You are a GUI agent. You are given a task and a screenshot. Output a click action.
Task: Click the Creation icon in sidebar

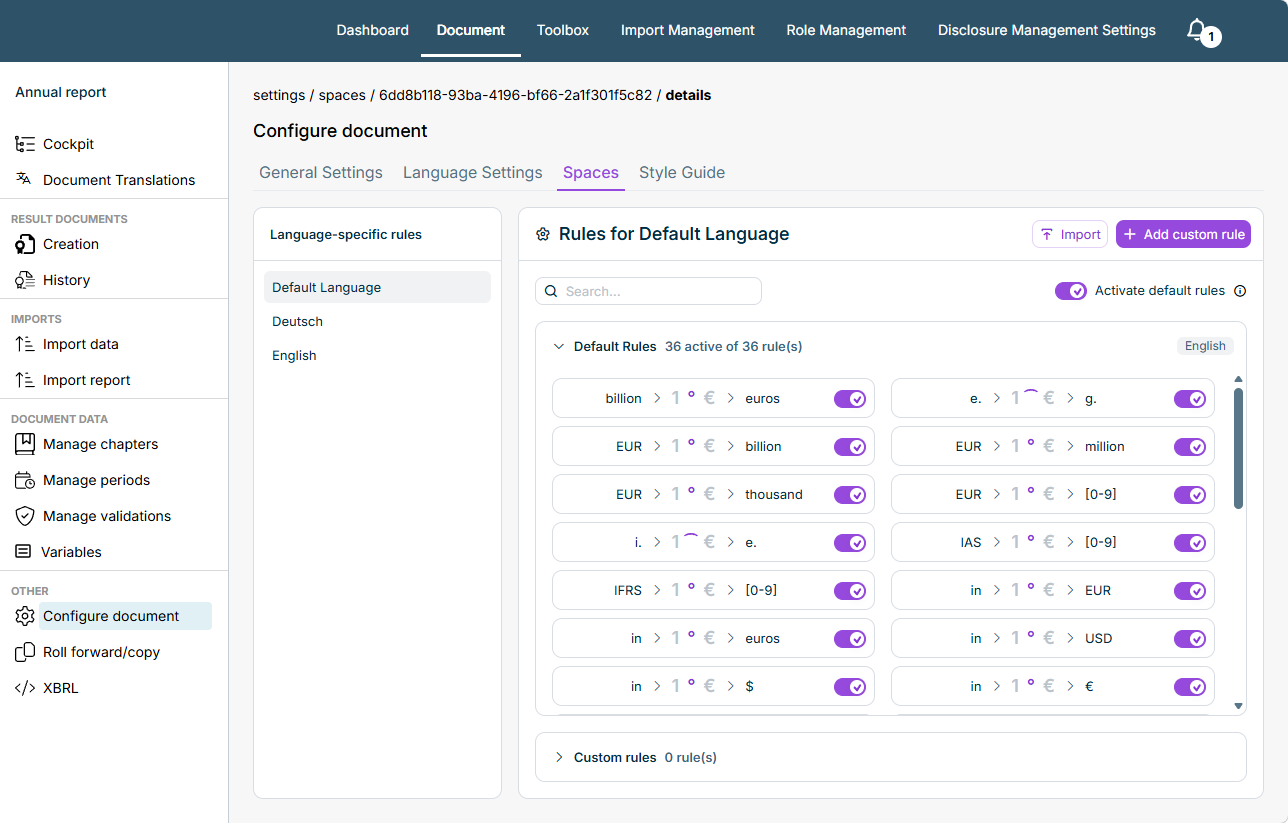tap(25, 244)
